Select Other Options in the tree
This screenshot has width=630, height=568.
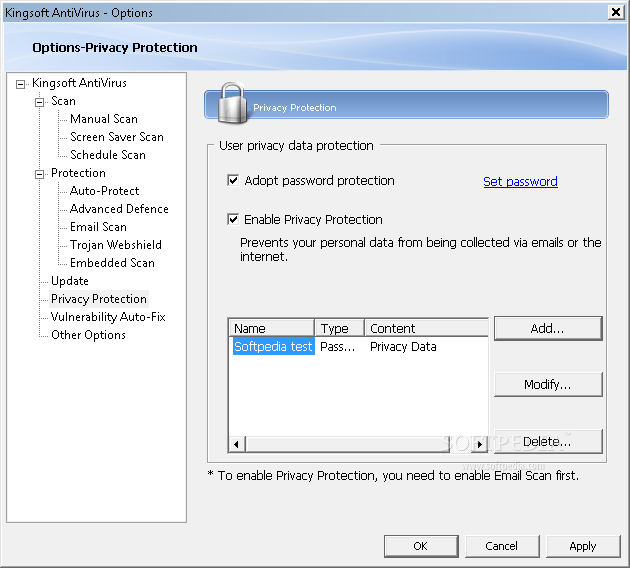(x=88, y=335)
